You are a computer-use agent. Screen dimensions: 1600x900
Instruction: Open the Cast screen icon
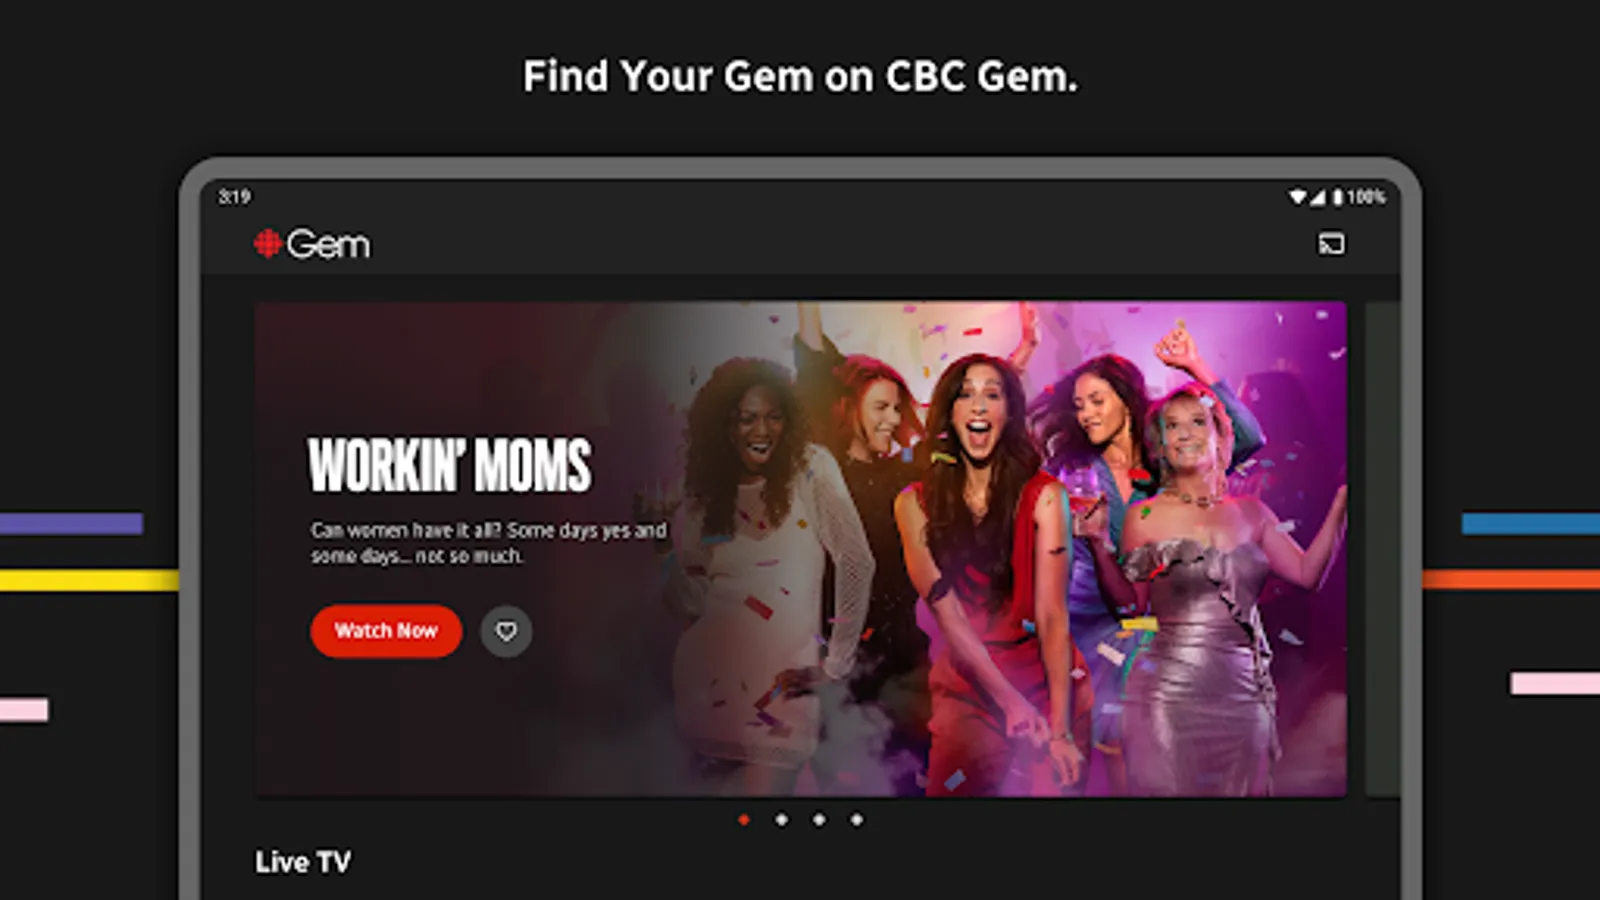coord(1331,244)
